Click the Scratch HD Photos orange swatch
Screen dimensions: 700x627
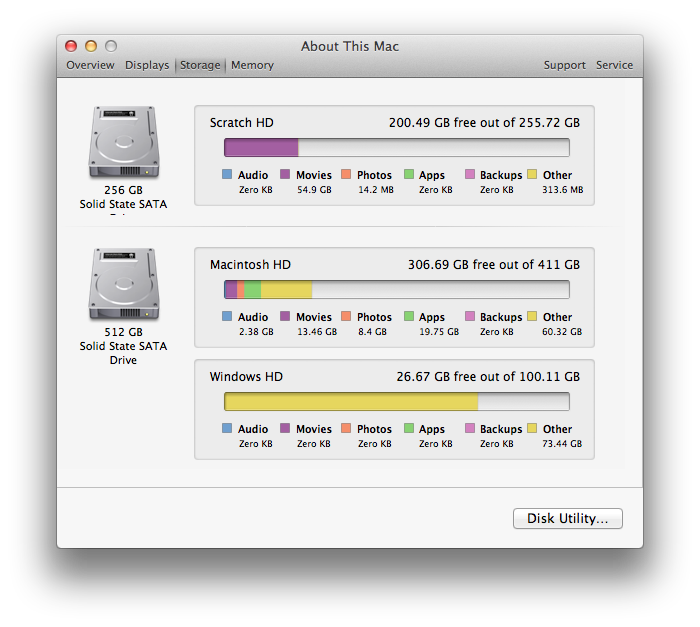[x=346, y=174]
